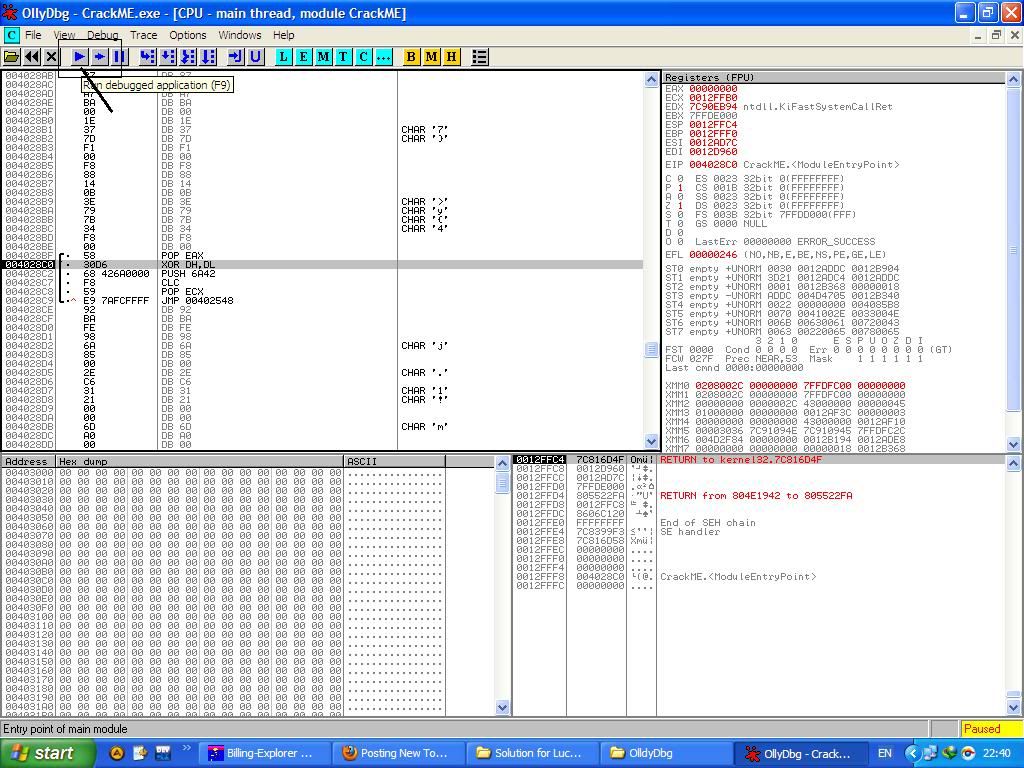Click the Open executable folder icon
The height and width of the screenshot is (768, 1024).
point(11,57)
